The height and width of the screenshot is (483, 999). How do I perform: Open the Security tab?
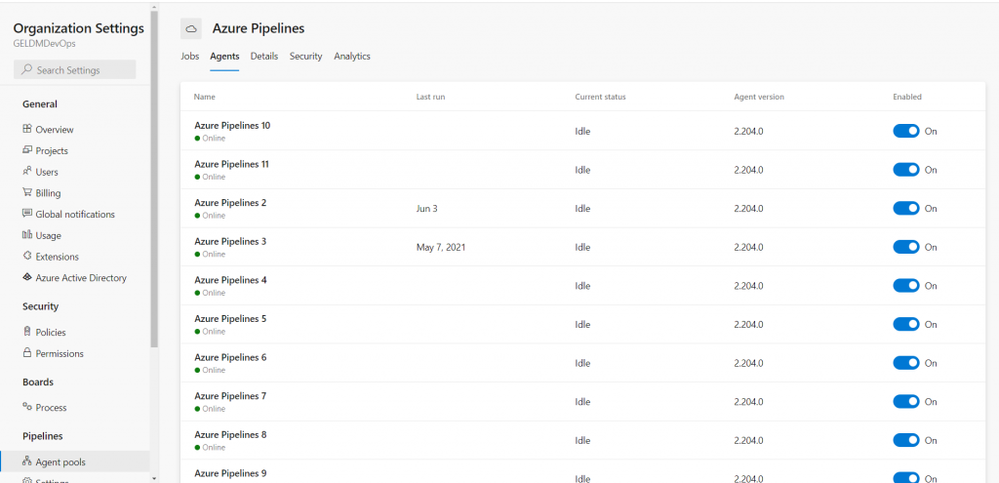tap(306, 56)
